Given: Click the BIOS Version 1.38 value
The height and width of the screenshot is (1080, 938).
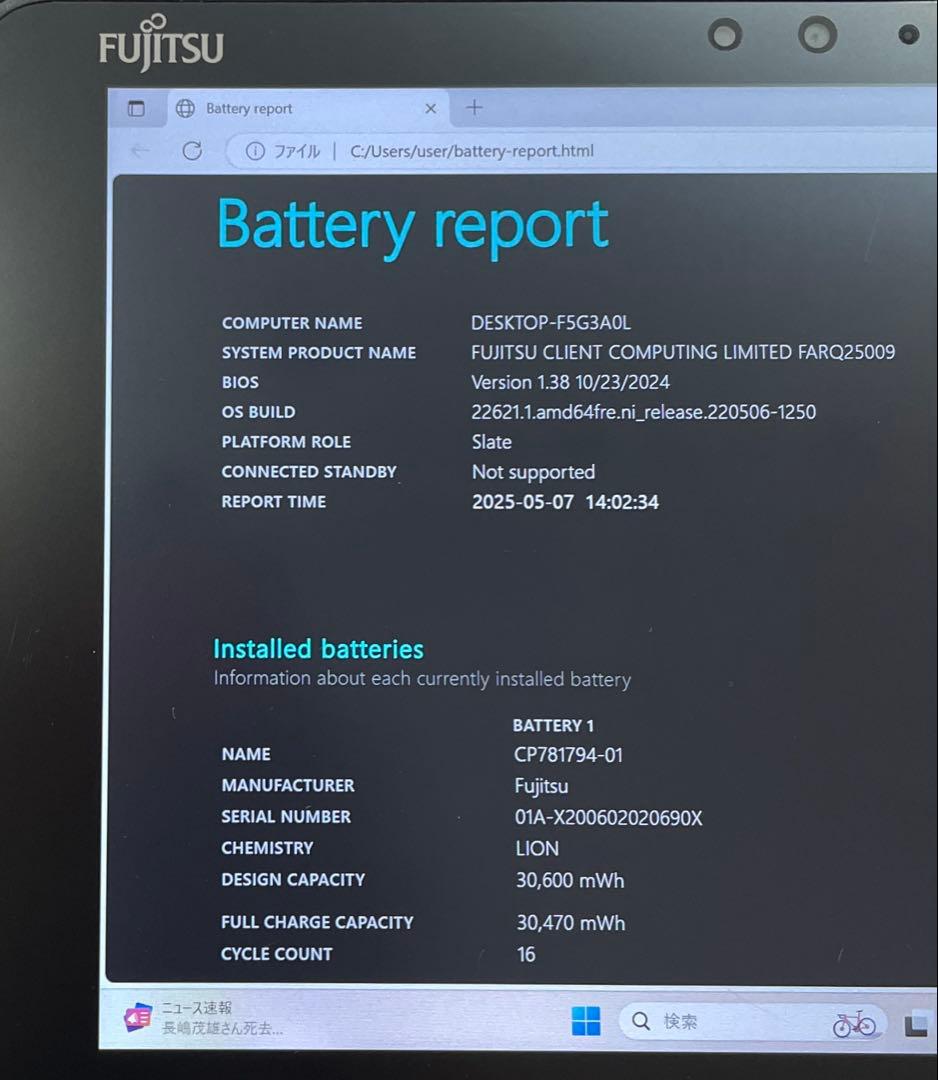Looking at the screenshot, I should [x=570, y=382].
